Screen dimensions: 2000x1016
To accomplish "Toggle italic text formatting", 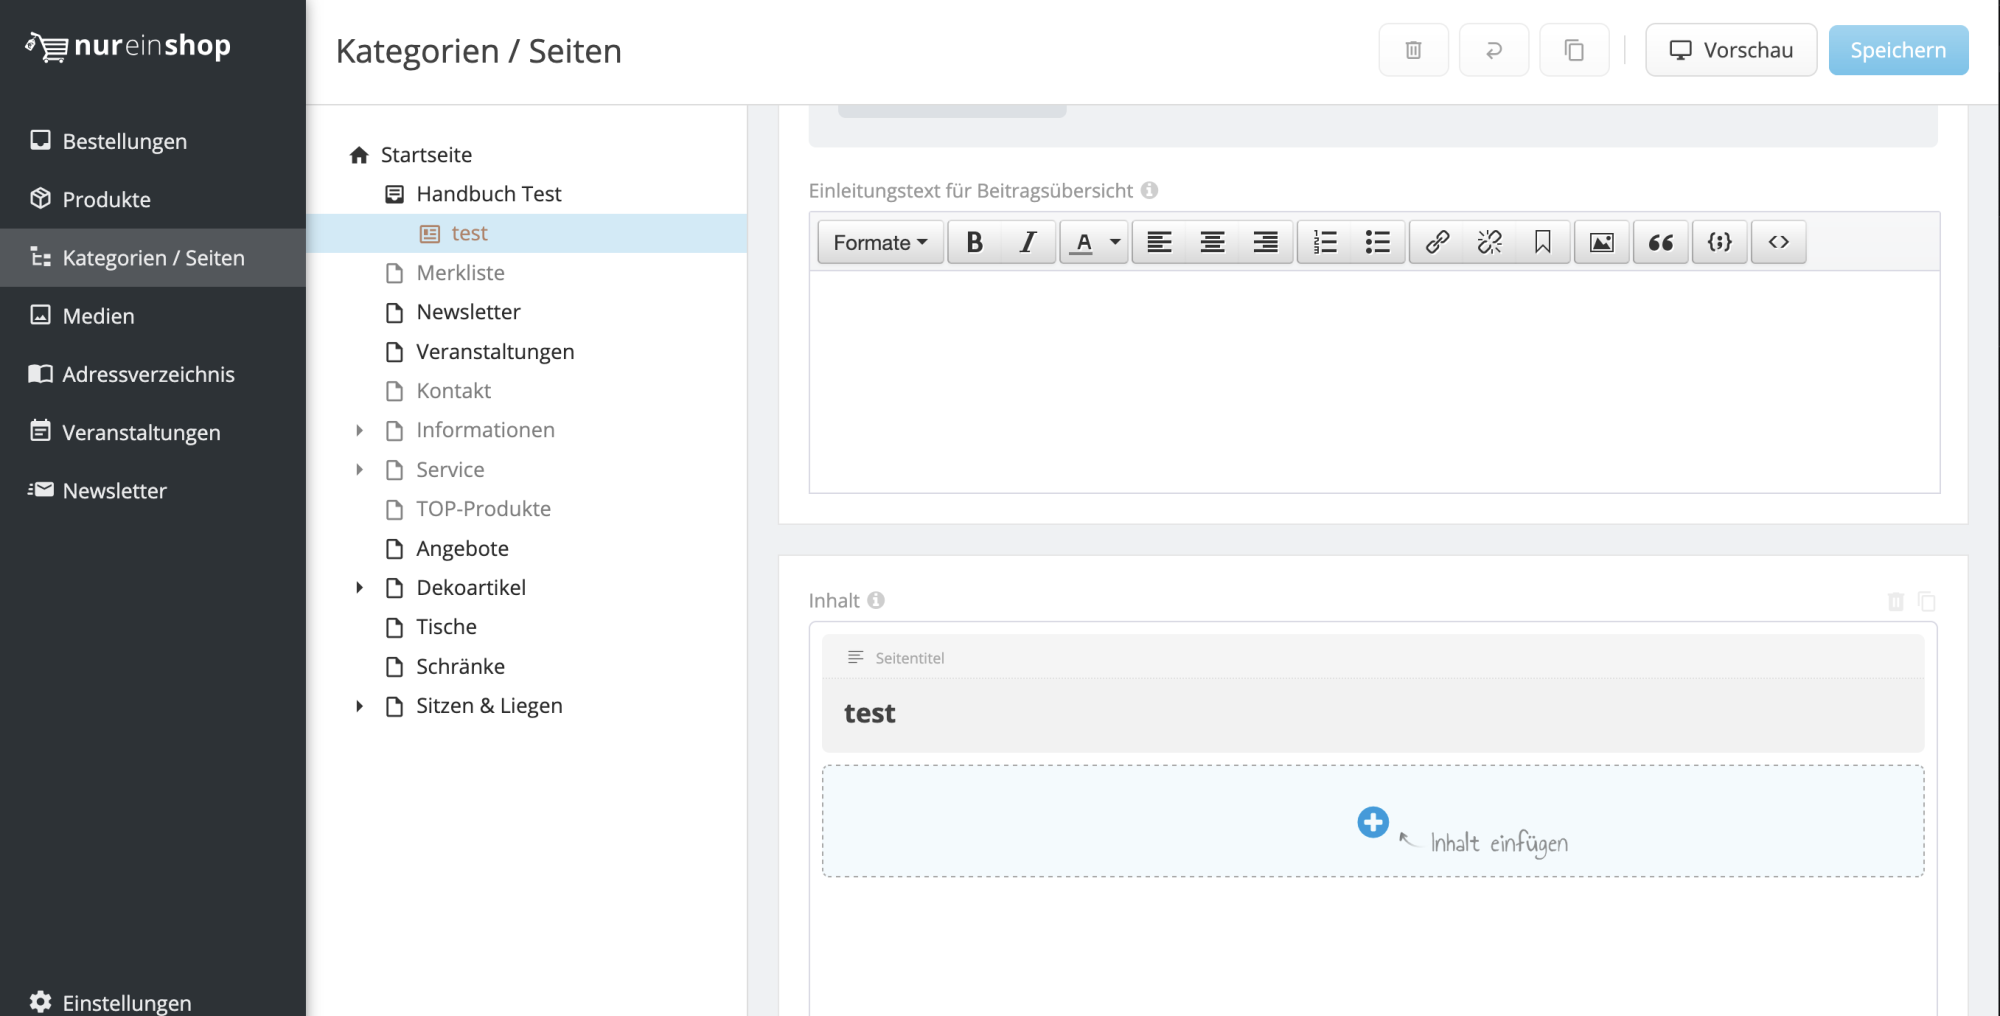I will pos(1027,243).
